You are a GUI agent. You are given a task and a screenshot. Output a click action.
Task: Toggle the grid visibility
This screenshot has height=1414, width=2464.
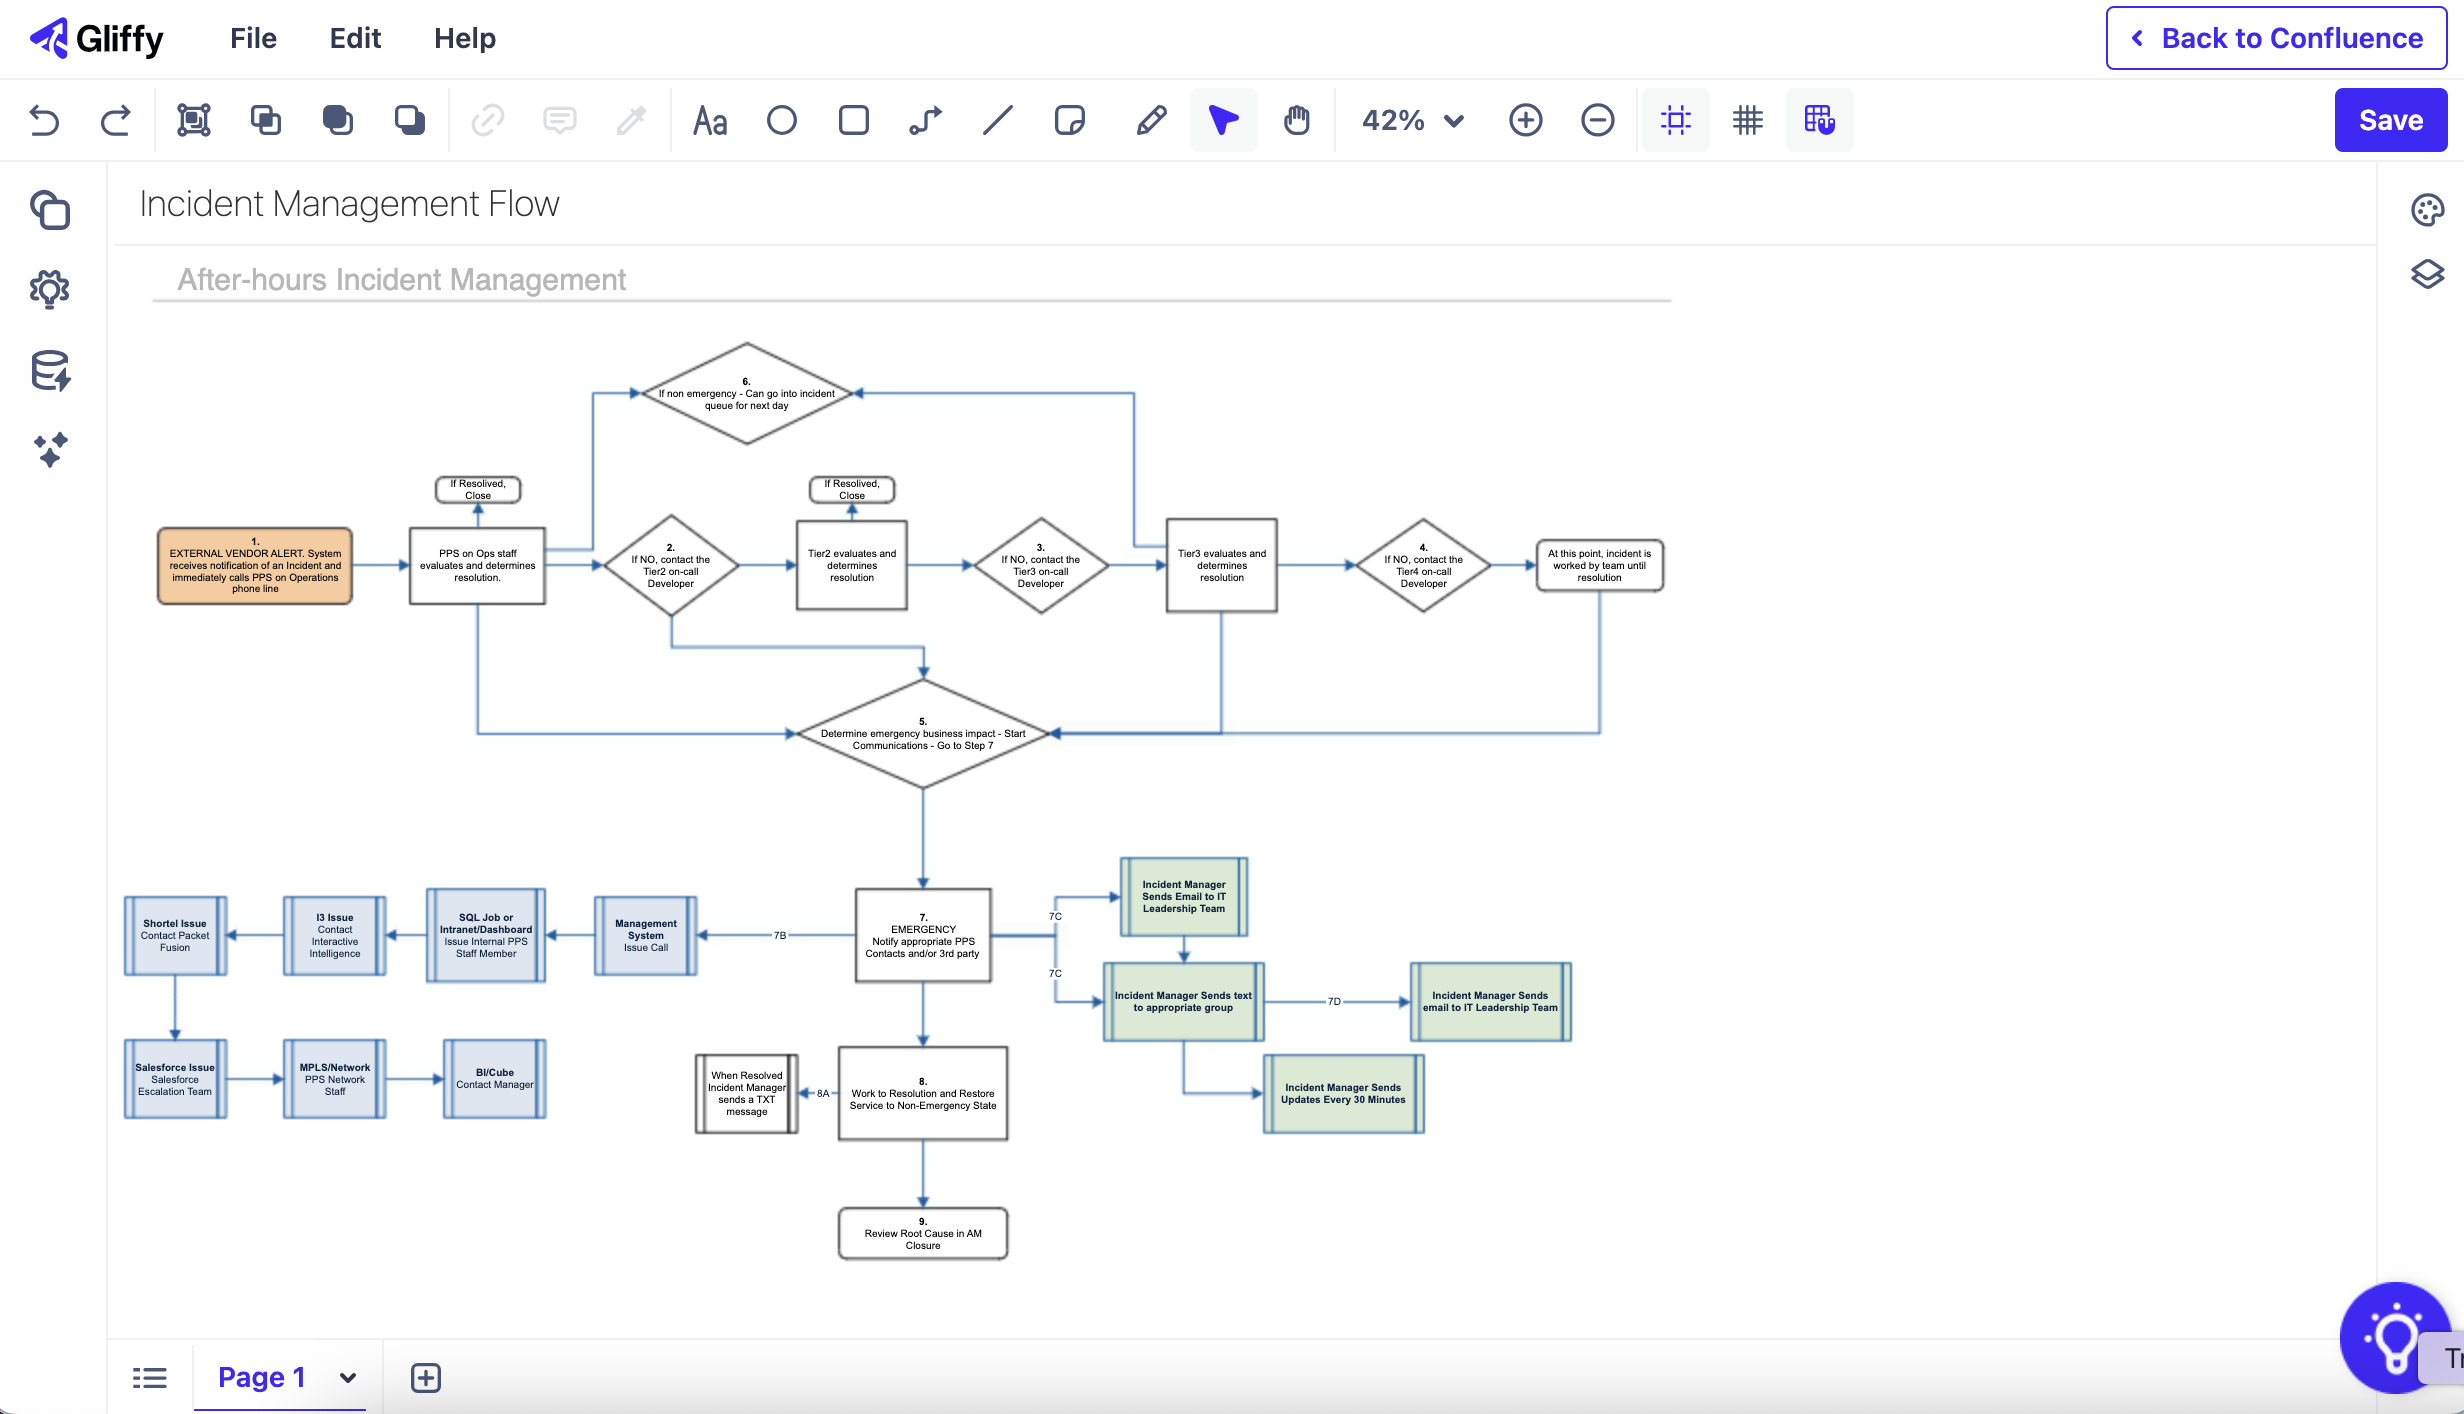[1748, 120]
